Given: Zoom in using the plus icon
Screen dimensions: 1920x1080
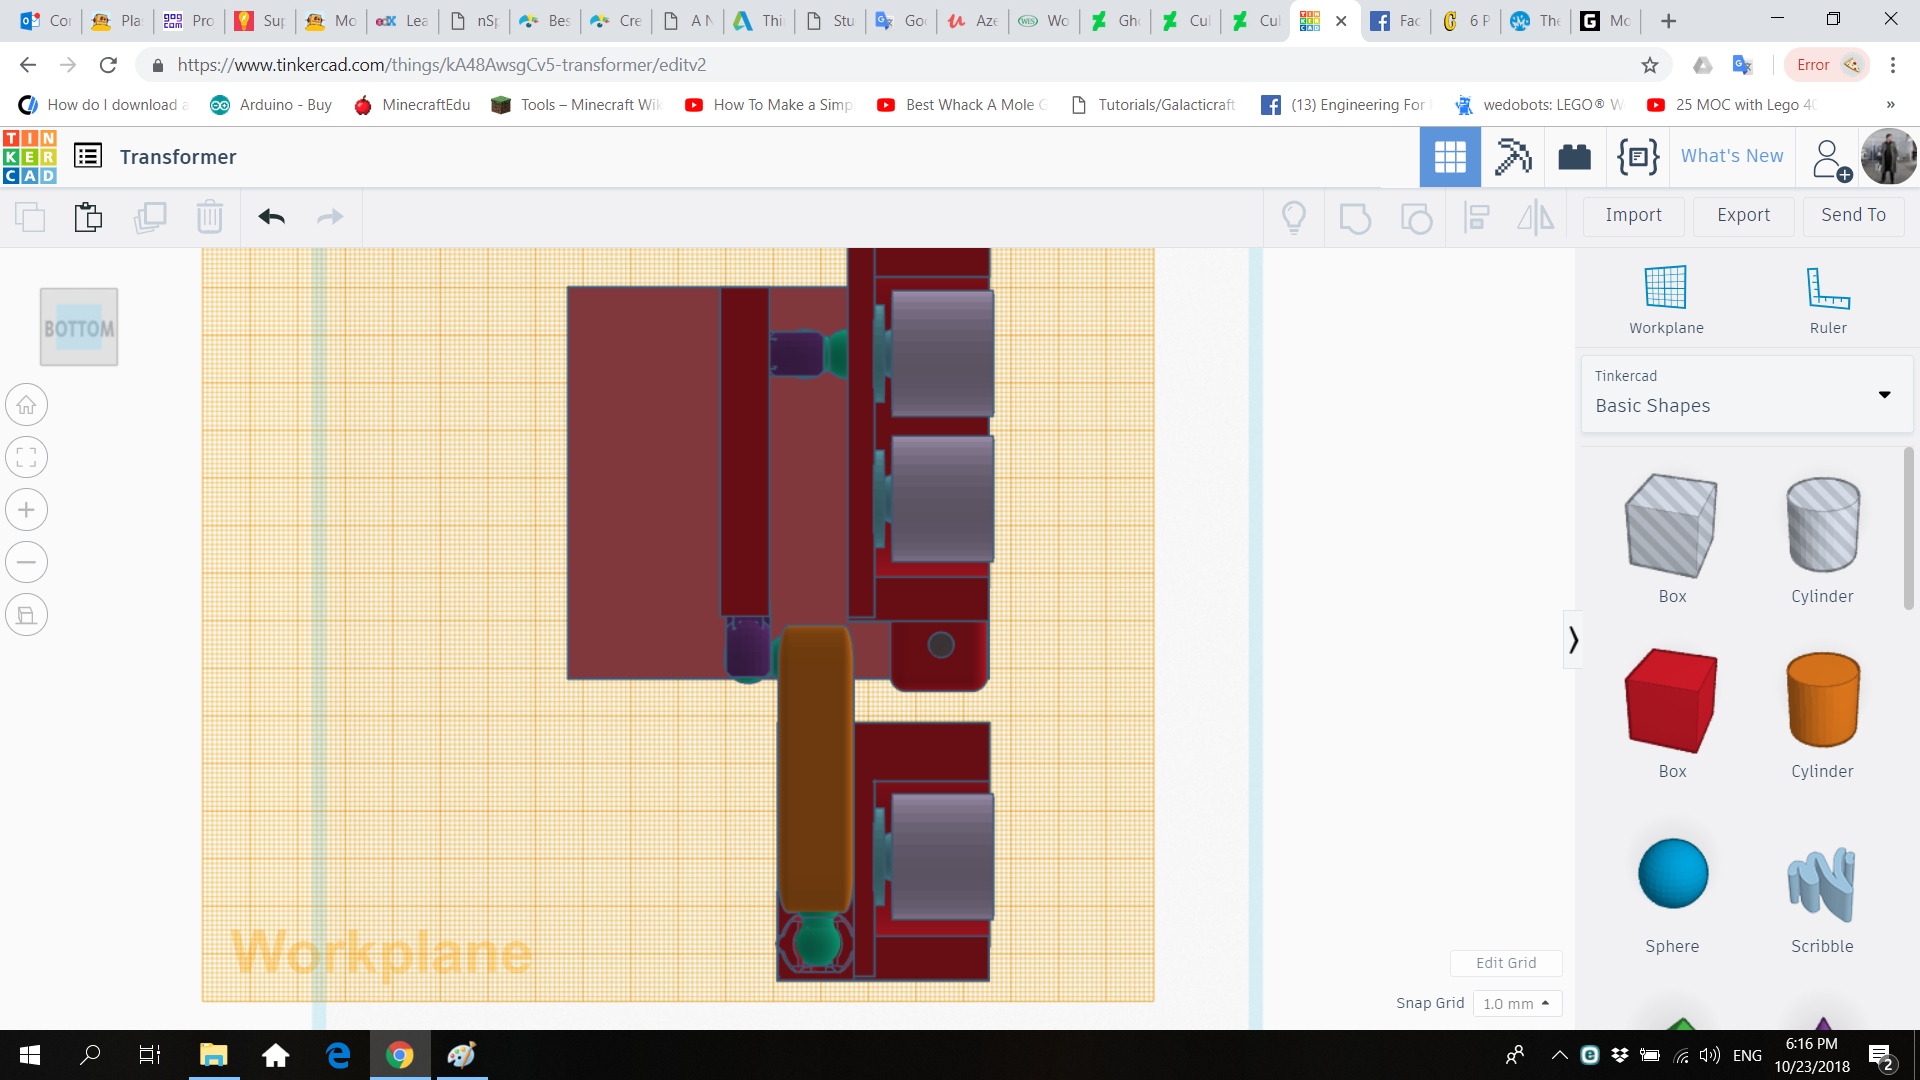Looking at the screenshot, I should coord(26,510).
